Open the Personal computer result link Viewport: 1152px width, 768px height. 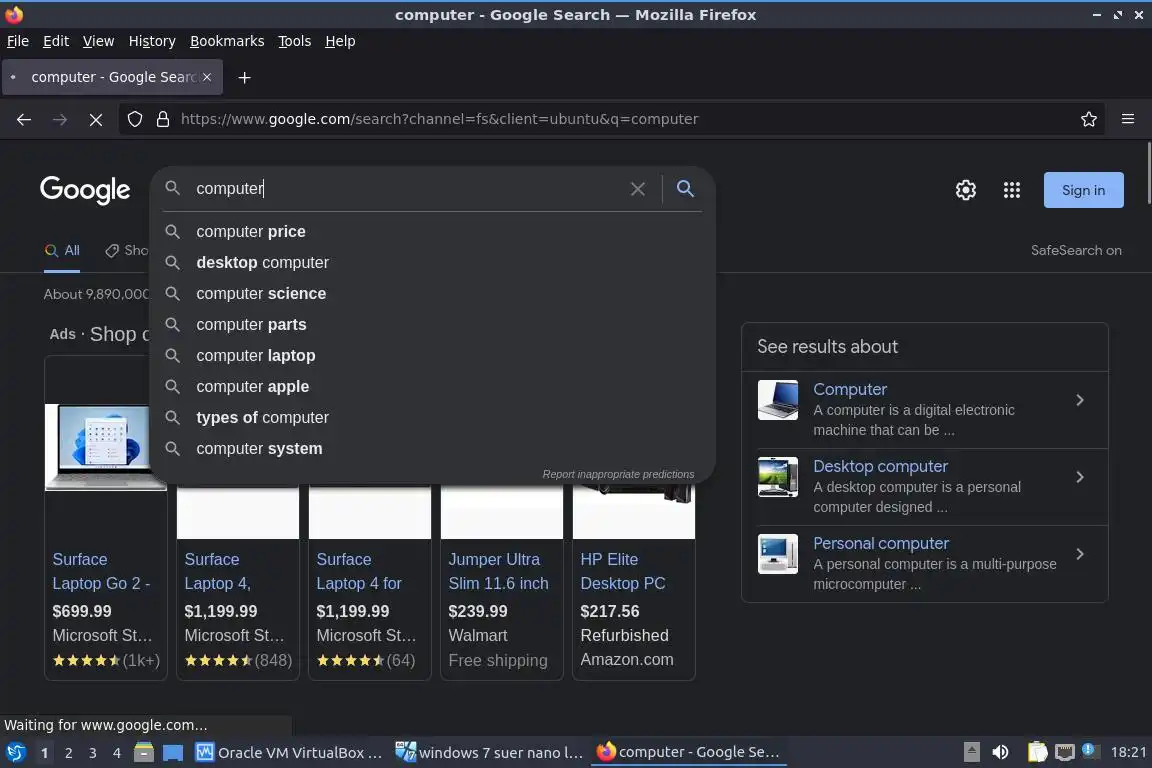tap(881, 544)
